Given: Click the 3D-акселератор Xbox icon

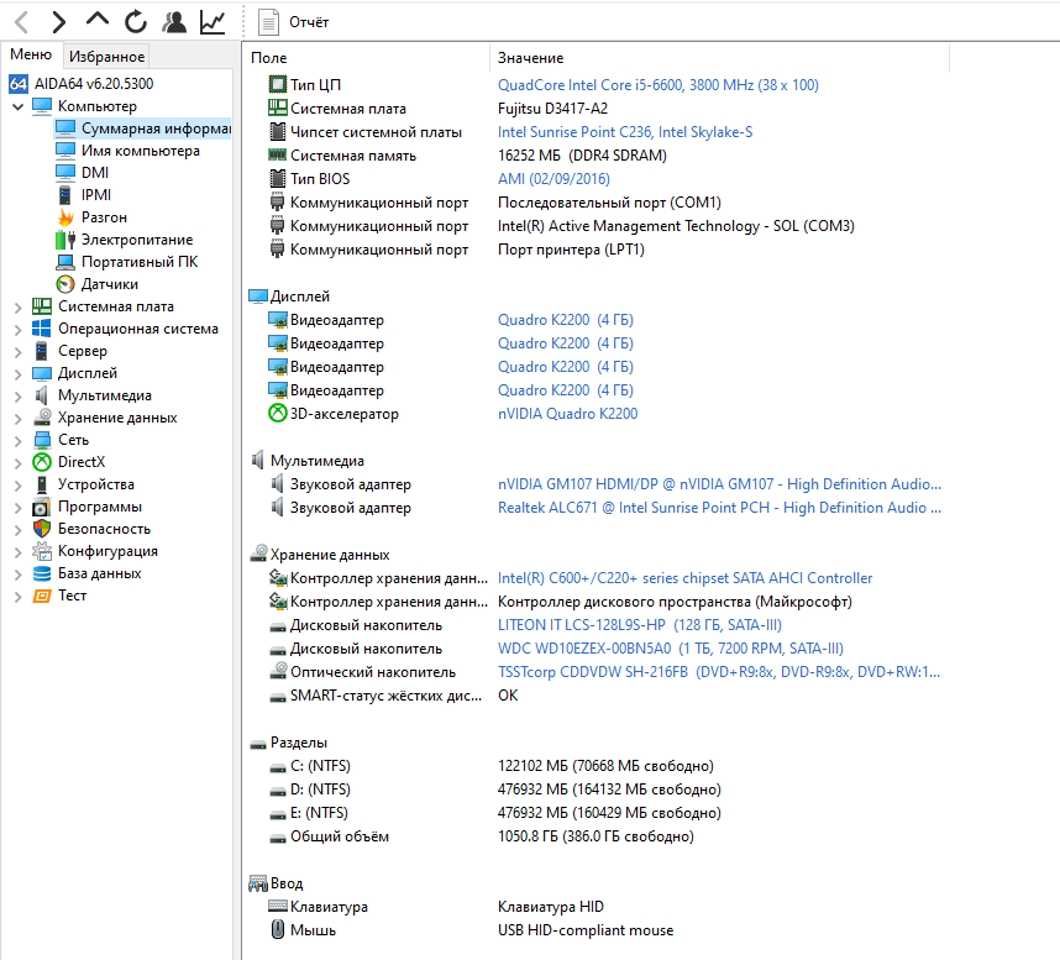Looking at the screenshot, I should pos(277,413).
